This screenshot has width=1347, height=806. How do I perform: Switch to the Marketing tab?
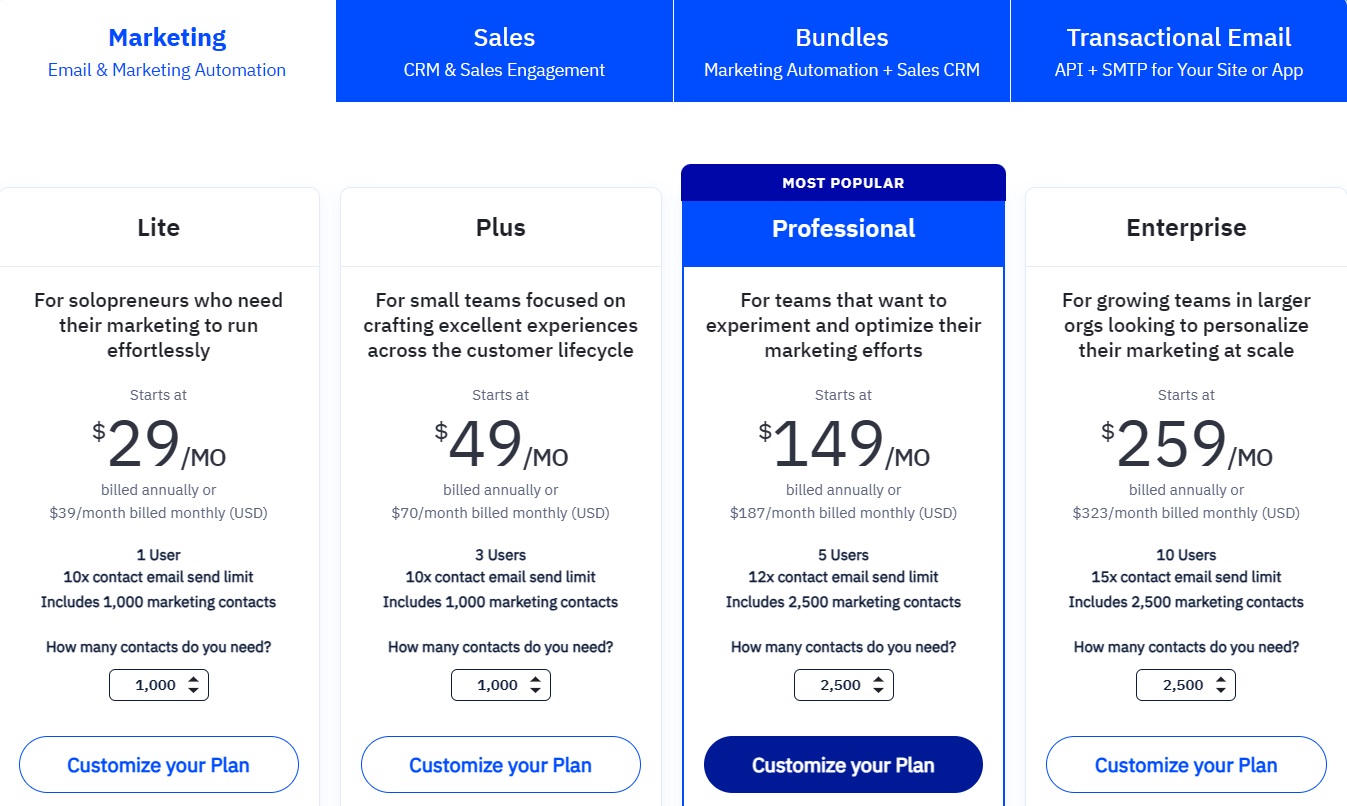(x=167, y=51)
